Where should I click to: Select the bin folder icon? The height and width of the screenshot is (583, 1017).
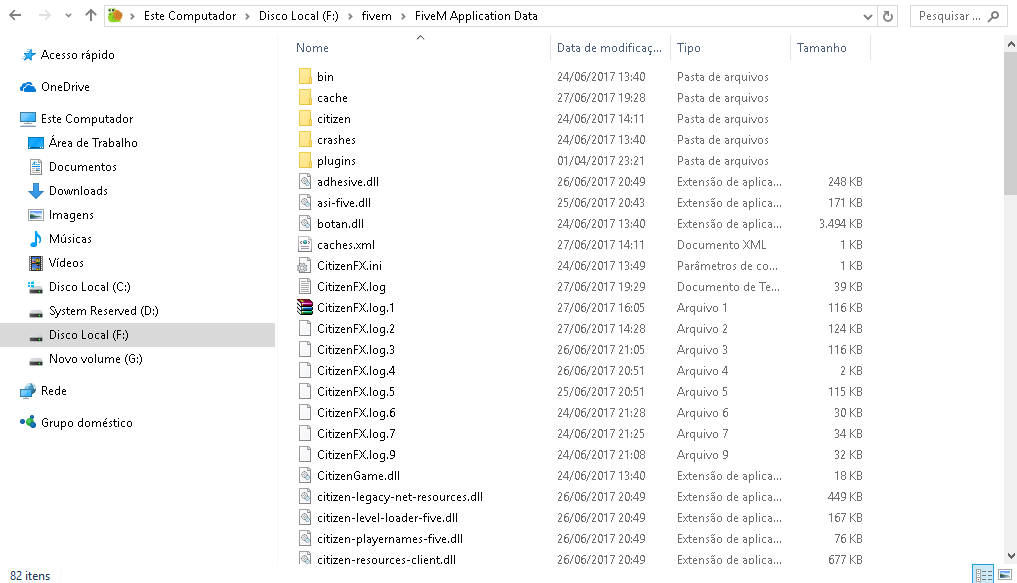click(x=305, y=77)
